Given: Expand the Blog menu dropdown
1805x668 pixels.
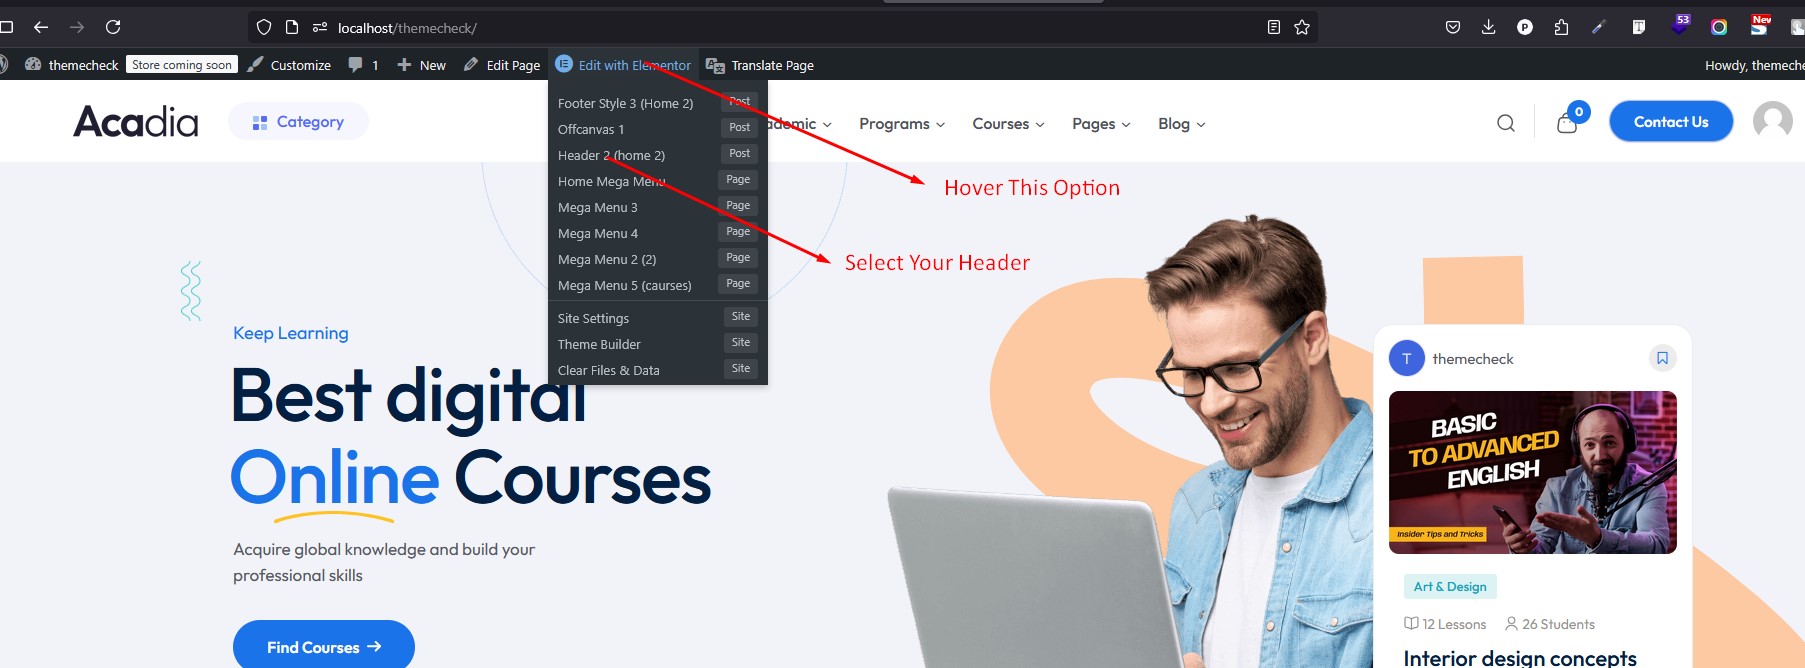Looking at the screenshot, I should (x=1181, y=124).
